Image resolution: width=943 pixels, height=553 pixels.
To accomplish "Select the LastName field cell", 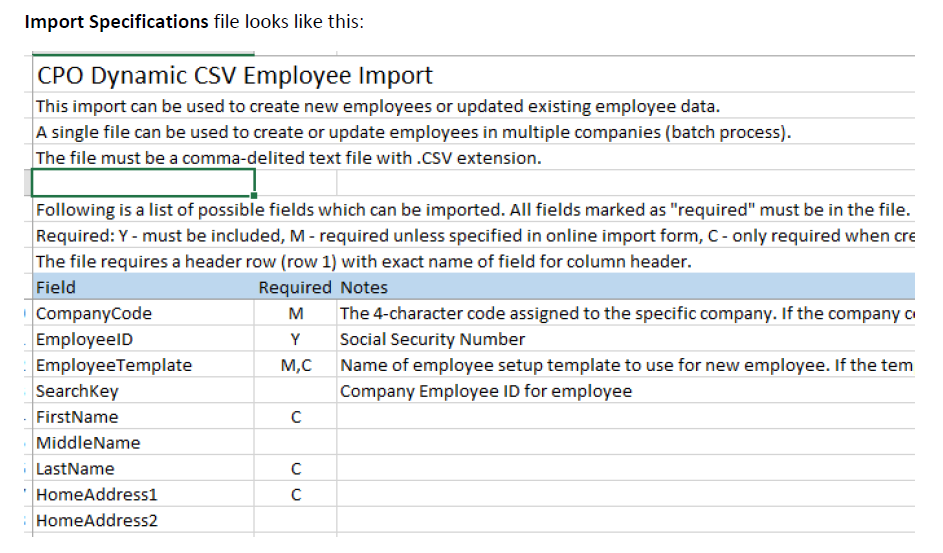I will [x=143, y=468].
